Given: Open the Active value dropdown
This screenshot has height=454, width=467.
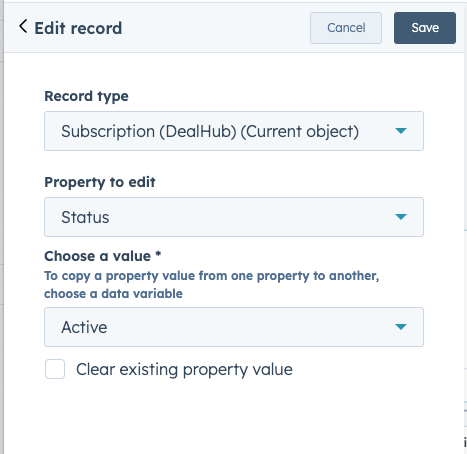Looking at the screenshot, I should (234, 327).
